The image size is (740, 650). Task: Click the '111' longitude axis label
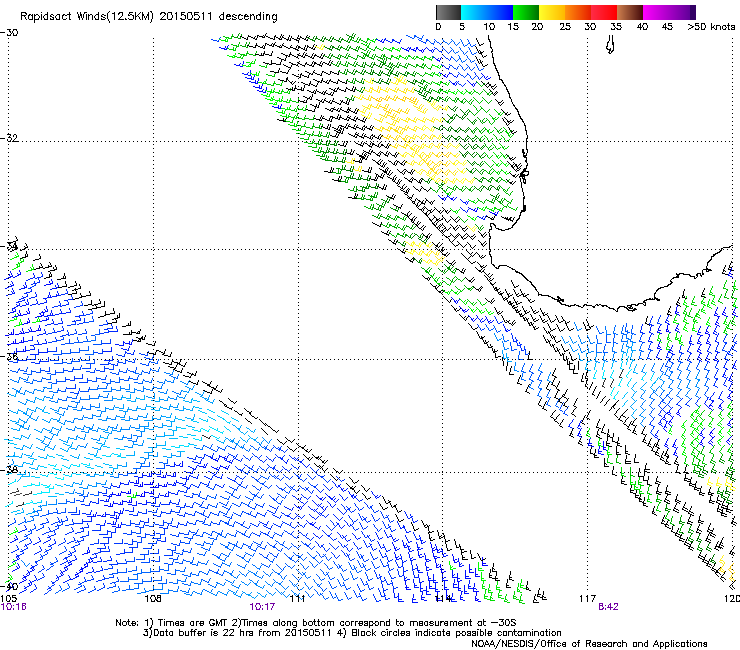click(297, 599)
